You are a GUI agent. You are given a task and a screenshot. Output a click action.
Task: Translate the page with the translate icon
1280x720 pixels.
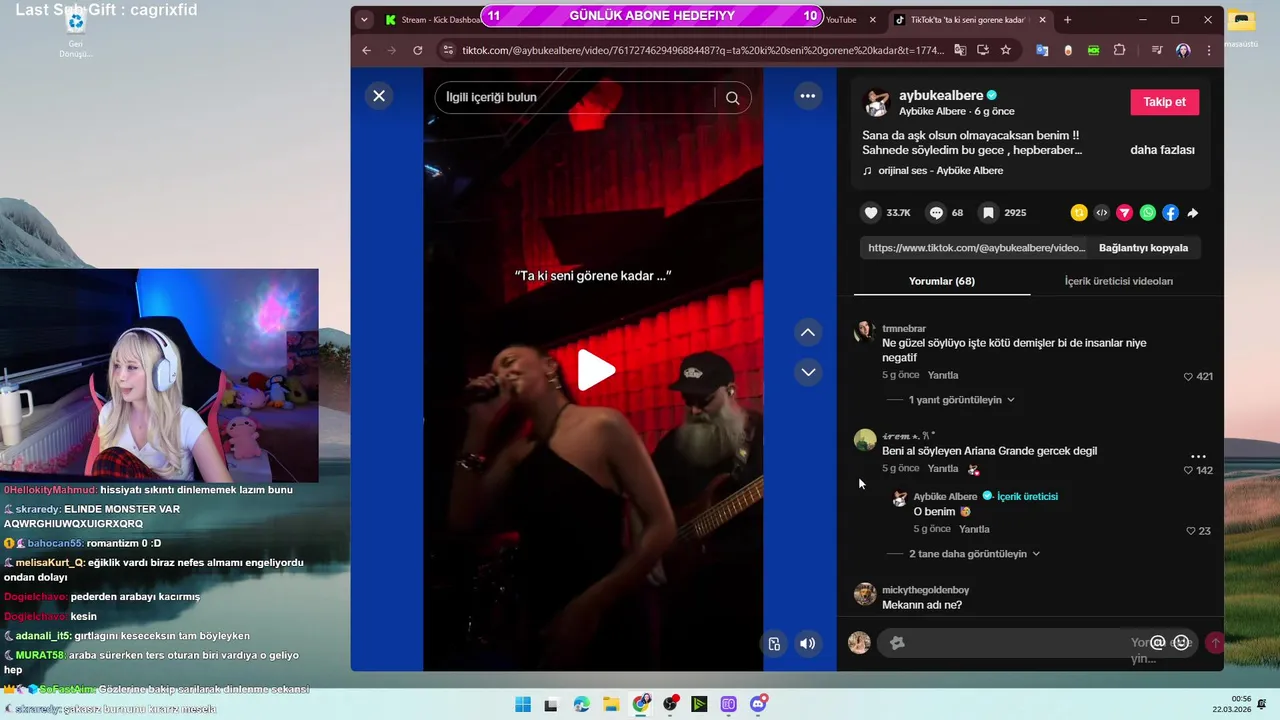point(960,50)
